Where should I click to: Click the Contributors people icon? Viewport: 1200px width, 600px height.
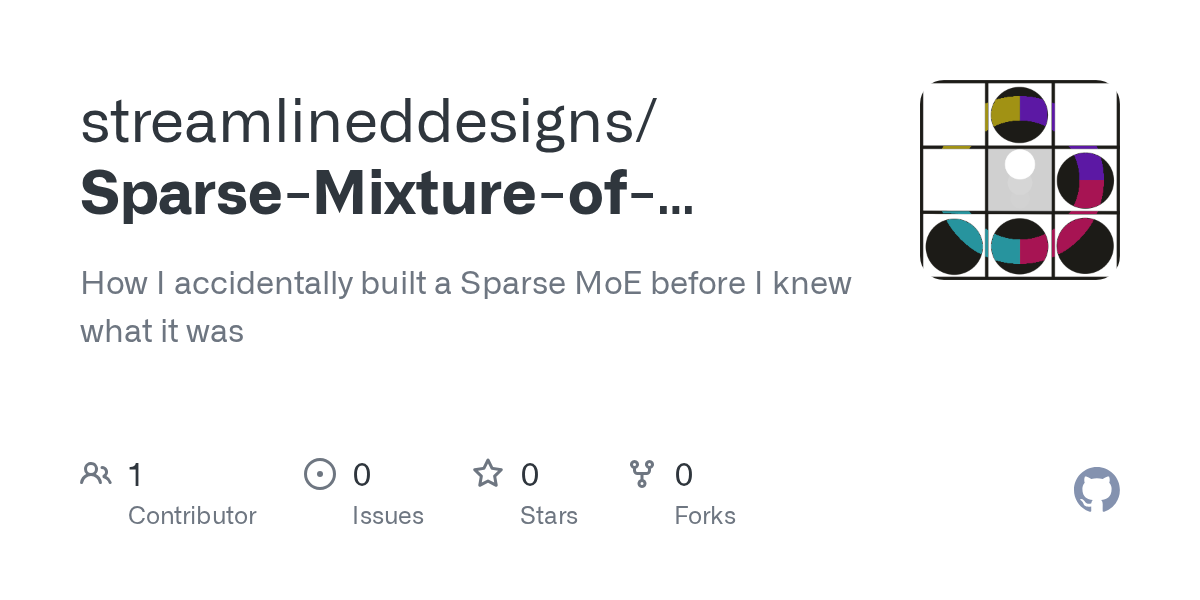(x=96, y=474)
